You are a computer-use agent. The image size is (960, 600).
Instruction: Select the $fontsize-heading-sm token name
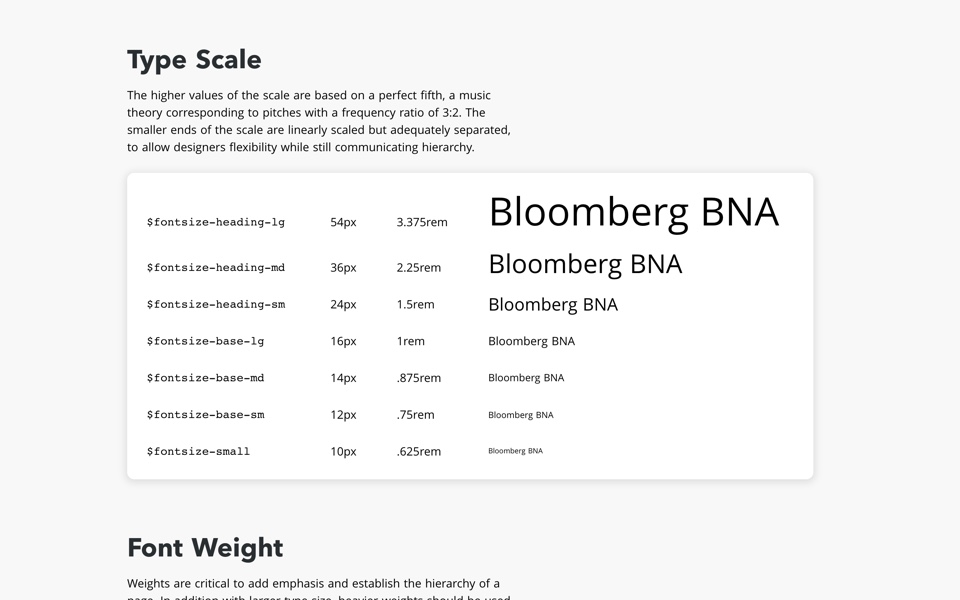pyautogui.click(x=216, y=304)
